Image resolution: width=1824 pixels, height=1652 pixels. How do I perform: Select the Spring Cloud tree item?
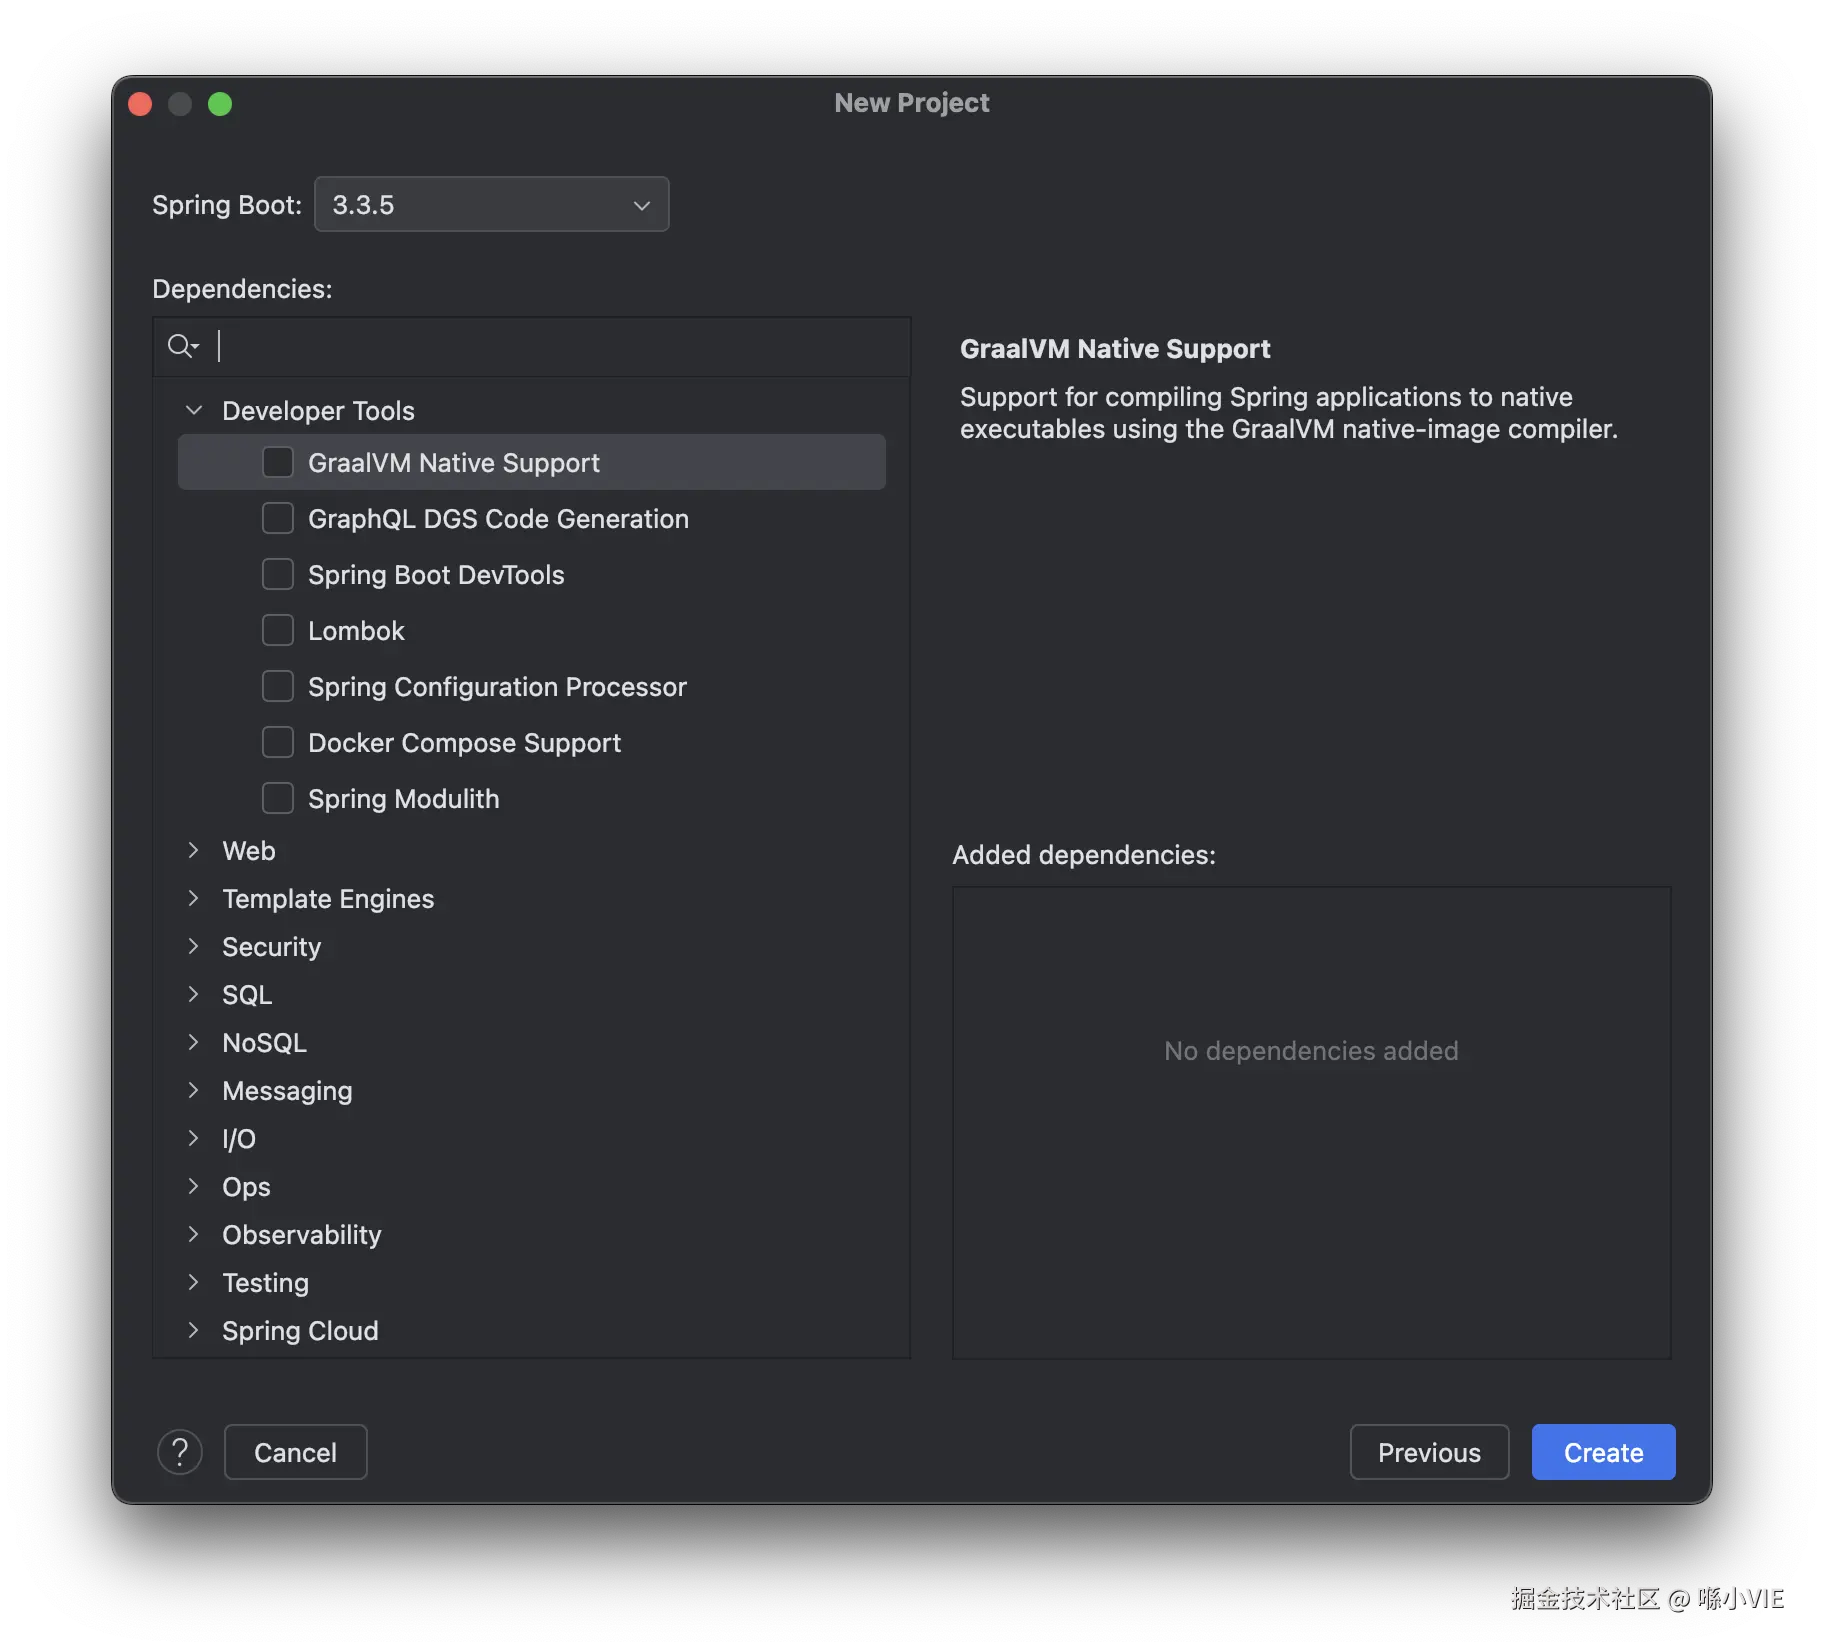point(300,1330)
